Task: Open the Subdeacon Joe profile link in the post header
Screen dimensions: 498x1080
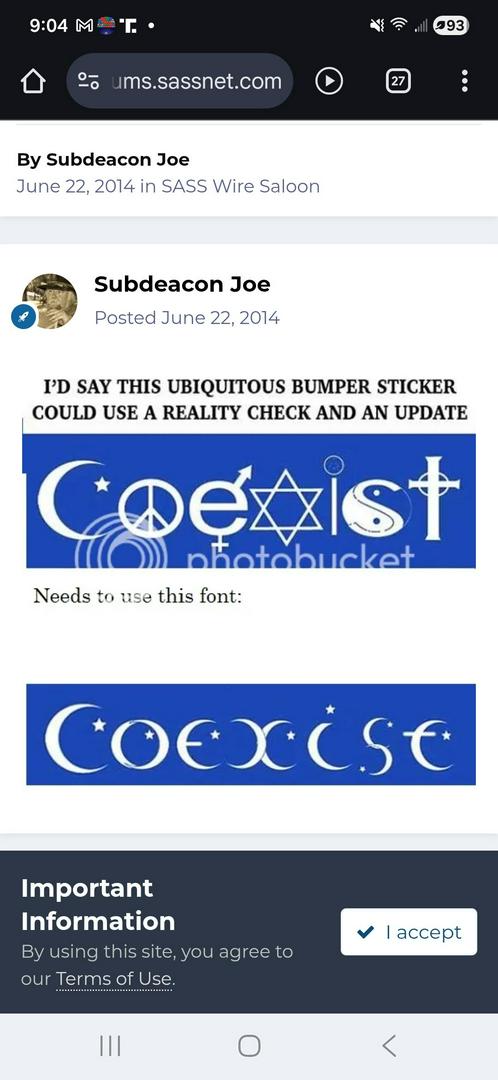Action: click(182, 284)
